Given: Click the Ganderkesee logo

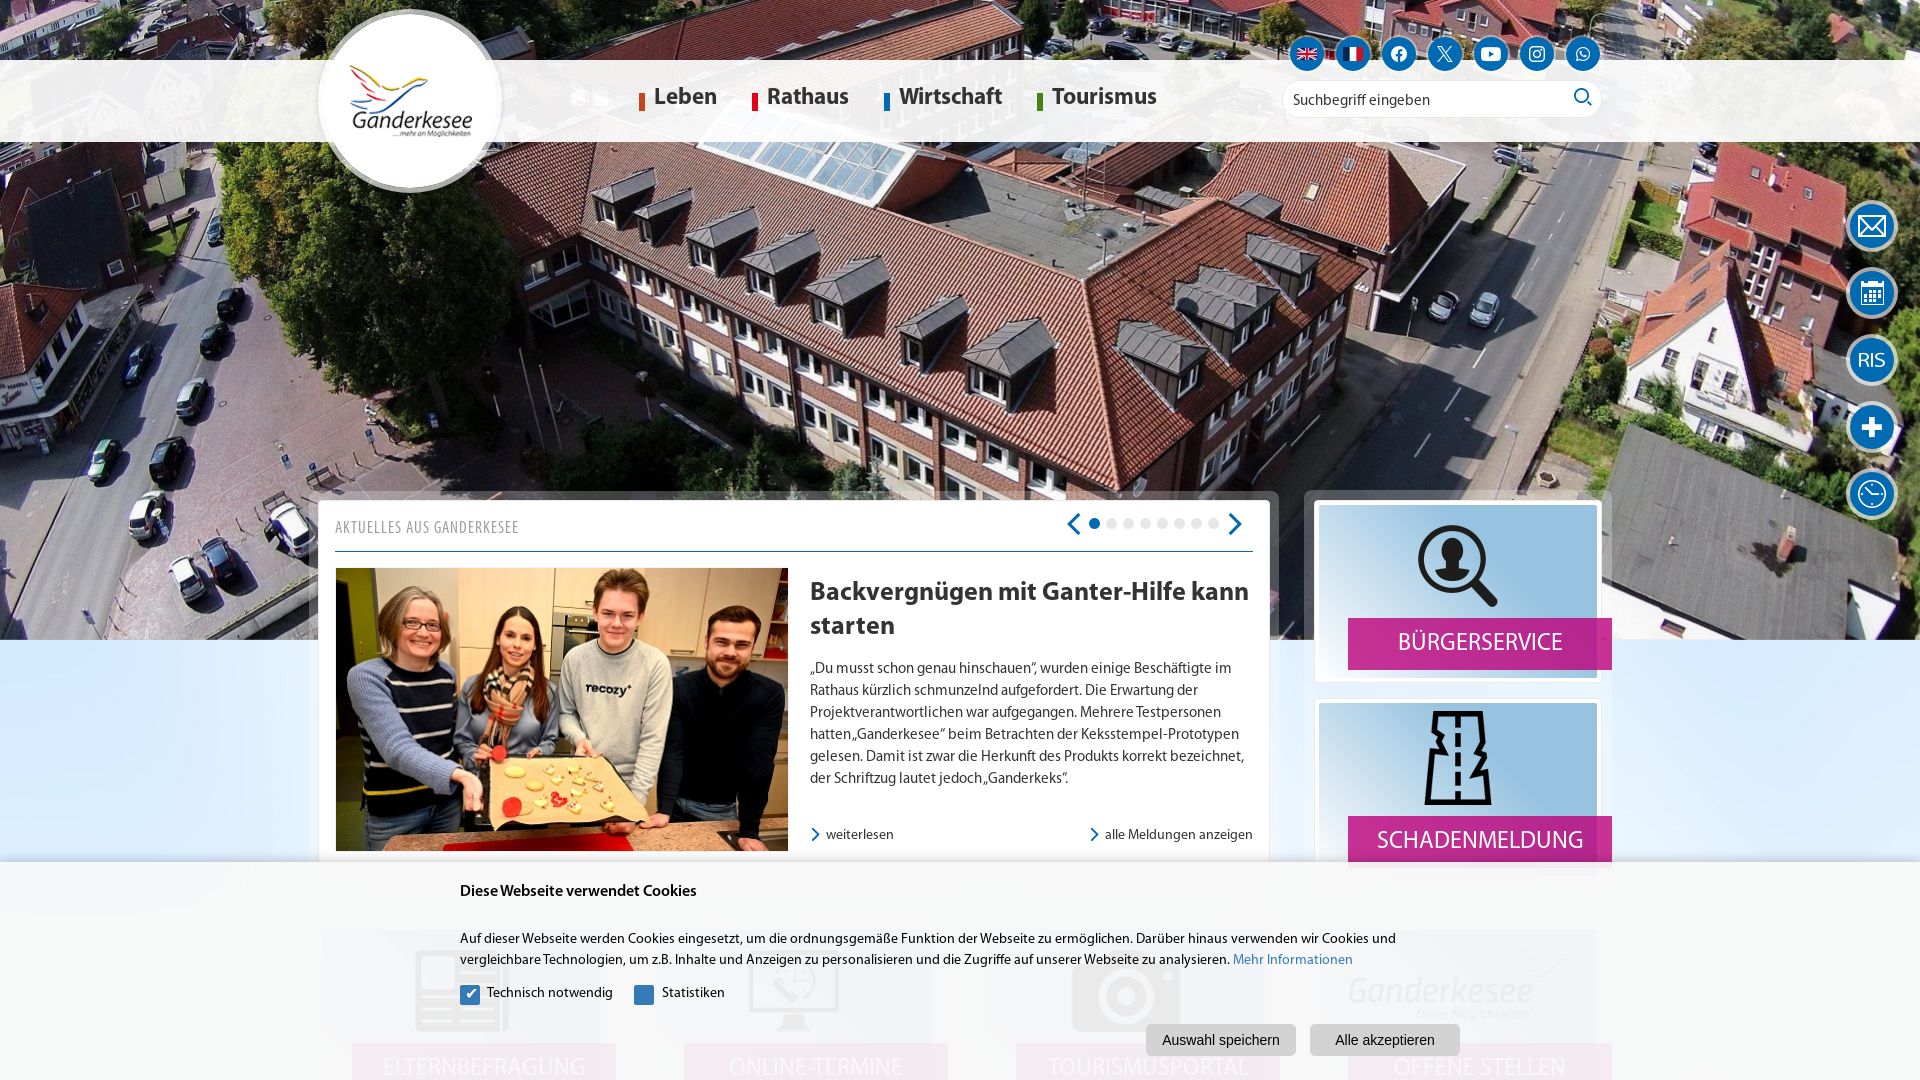Looking at the screenshot, I should 410,101.
